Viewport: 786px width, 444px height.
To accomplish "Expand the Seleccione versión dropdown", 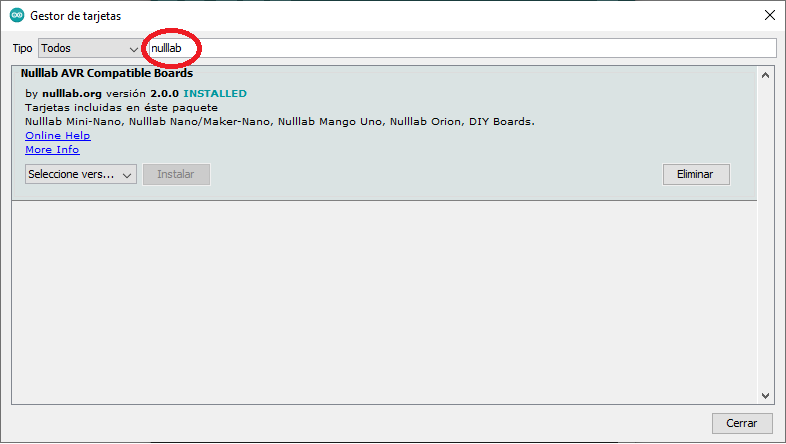I will 81,174.
